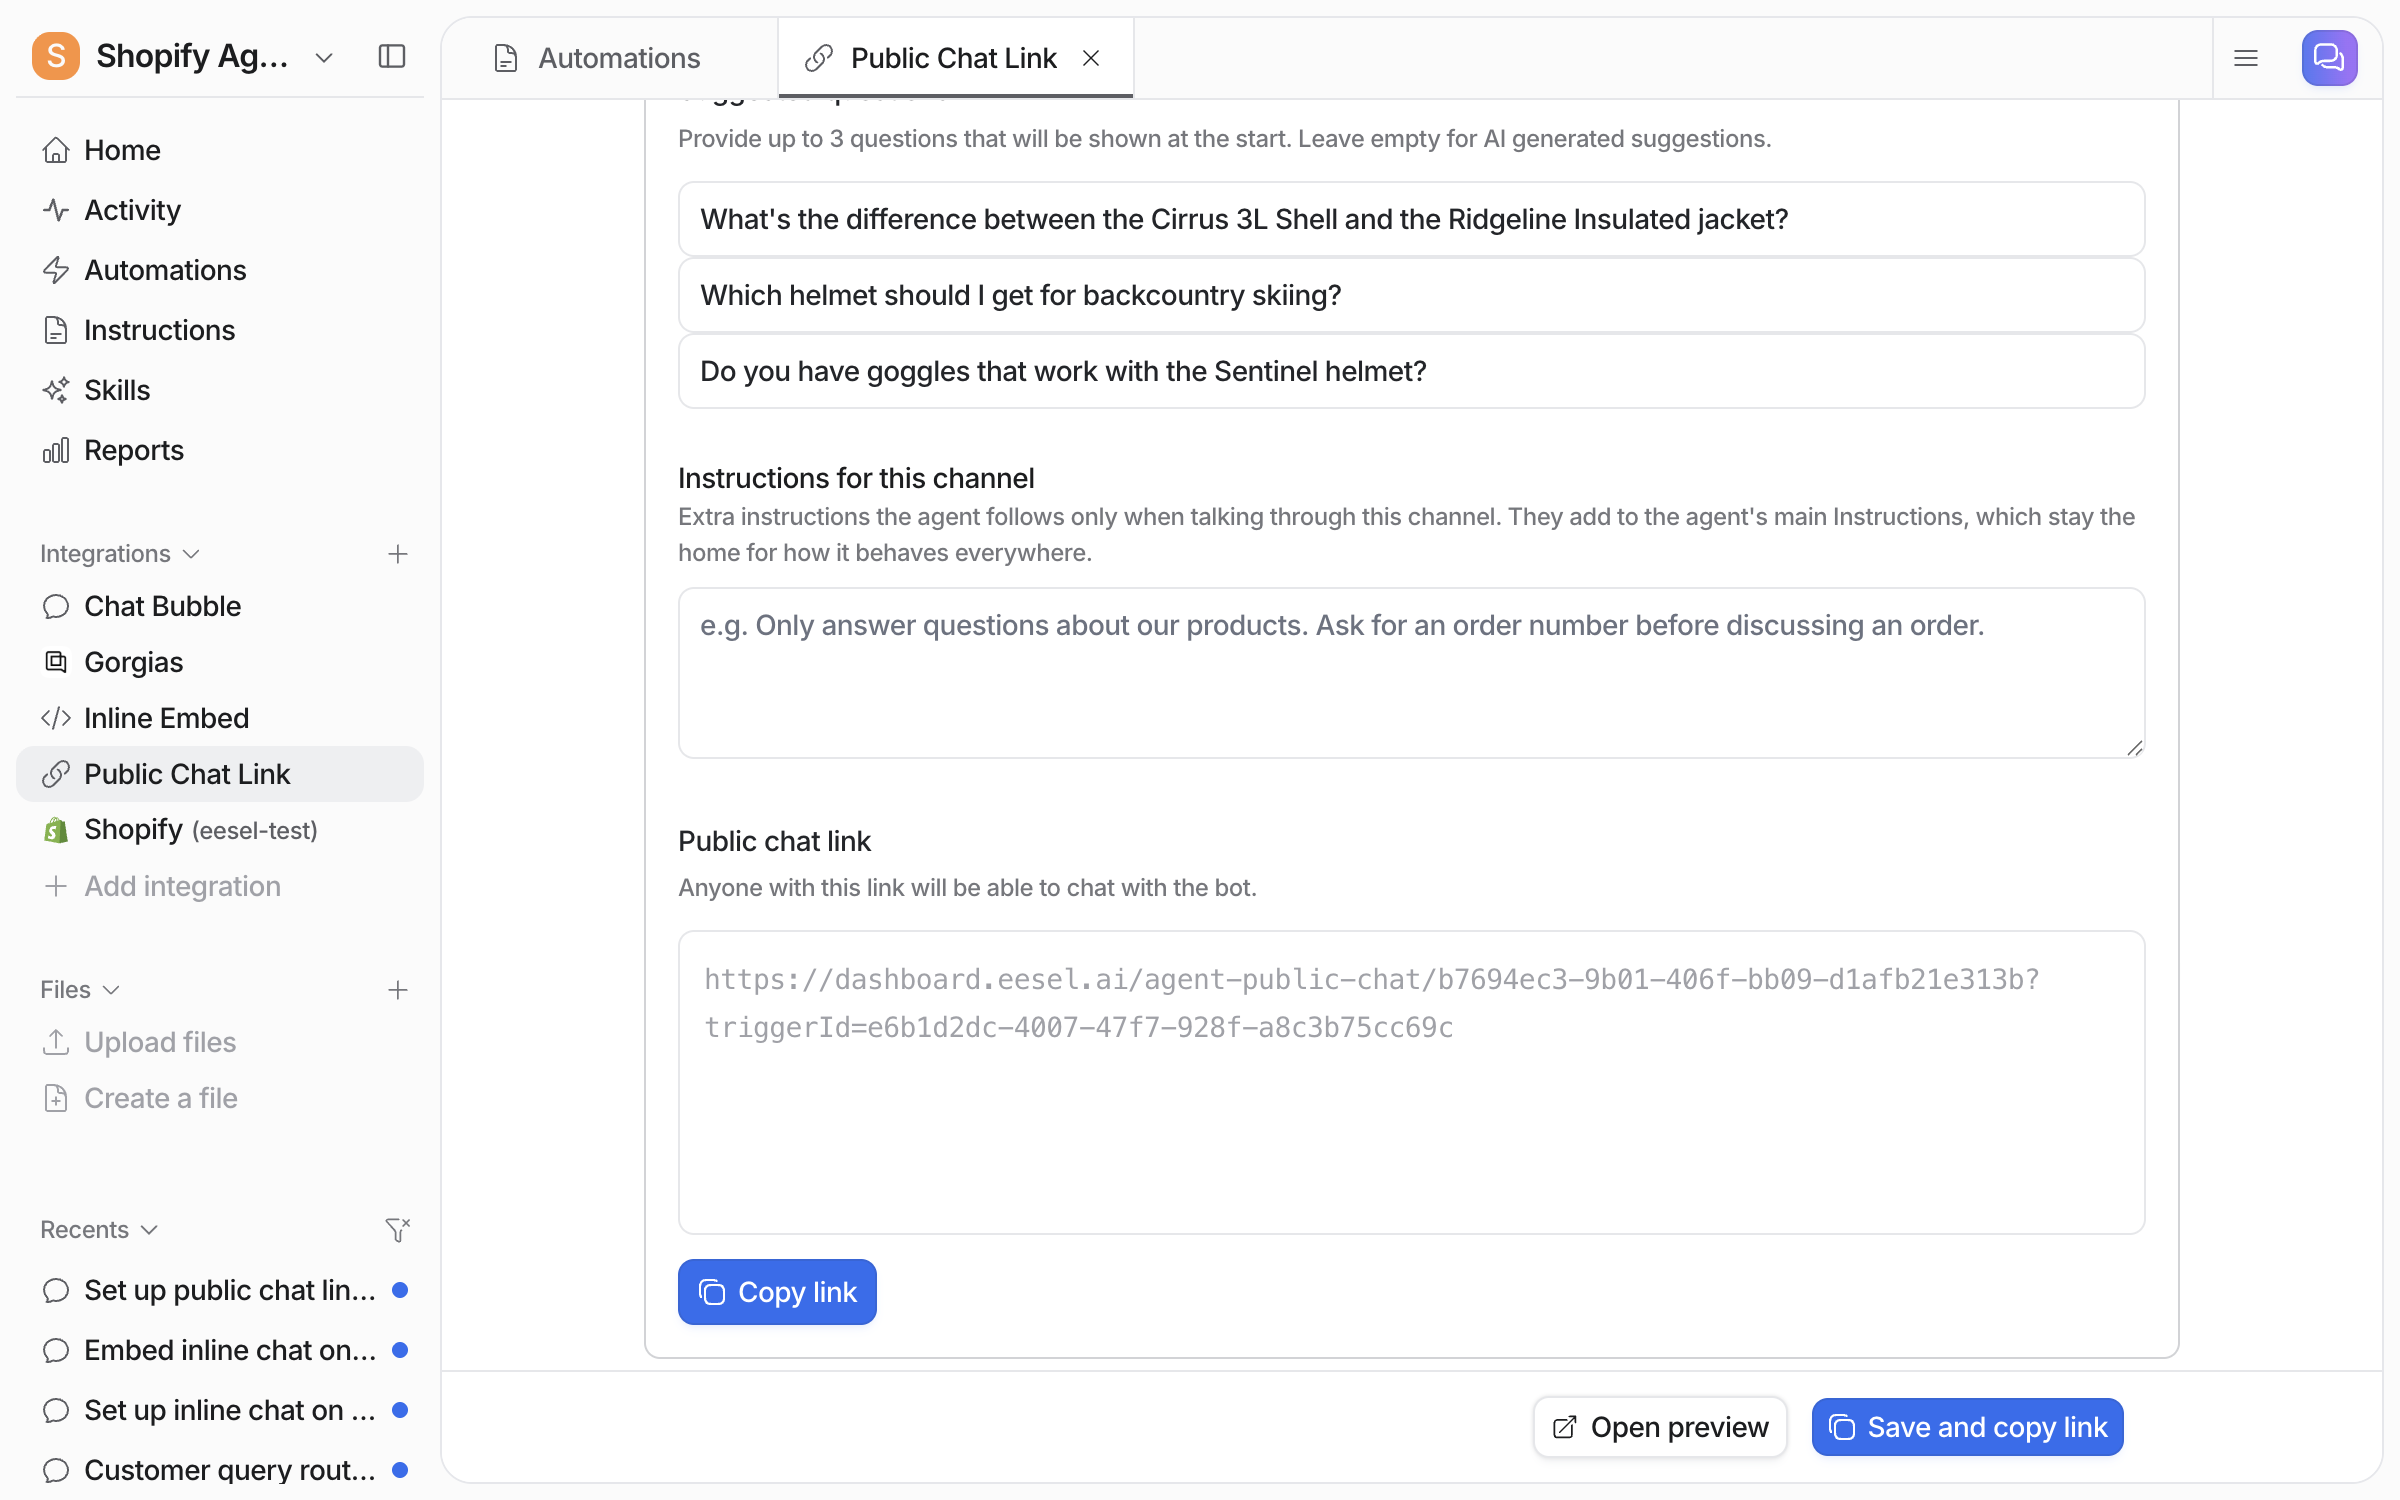
Task: Click the public chat link URL box
Action: [1411, 1083]
